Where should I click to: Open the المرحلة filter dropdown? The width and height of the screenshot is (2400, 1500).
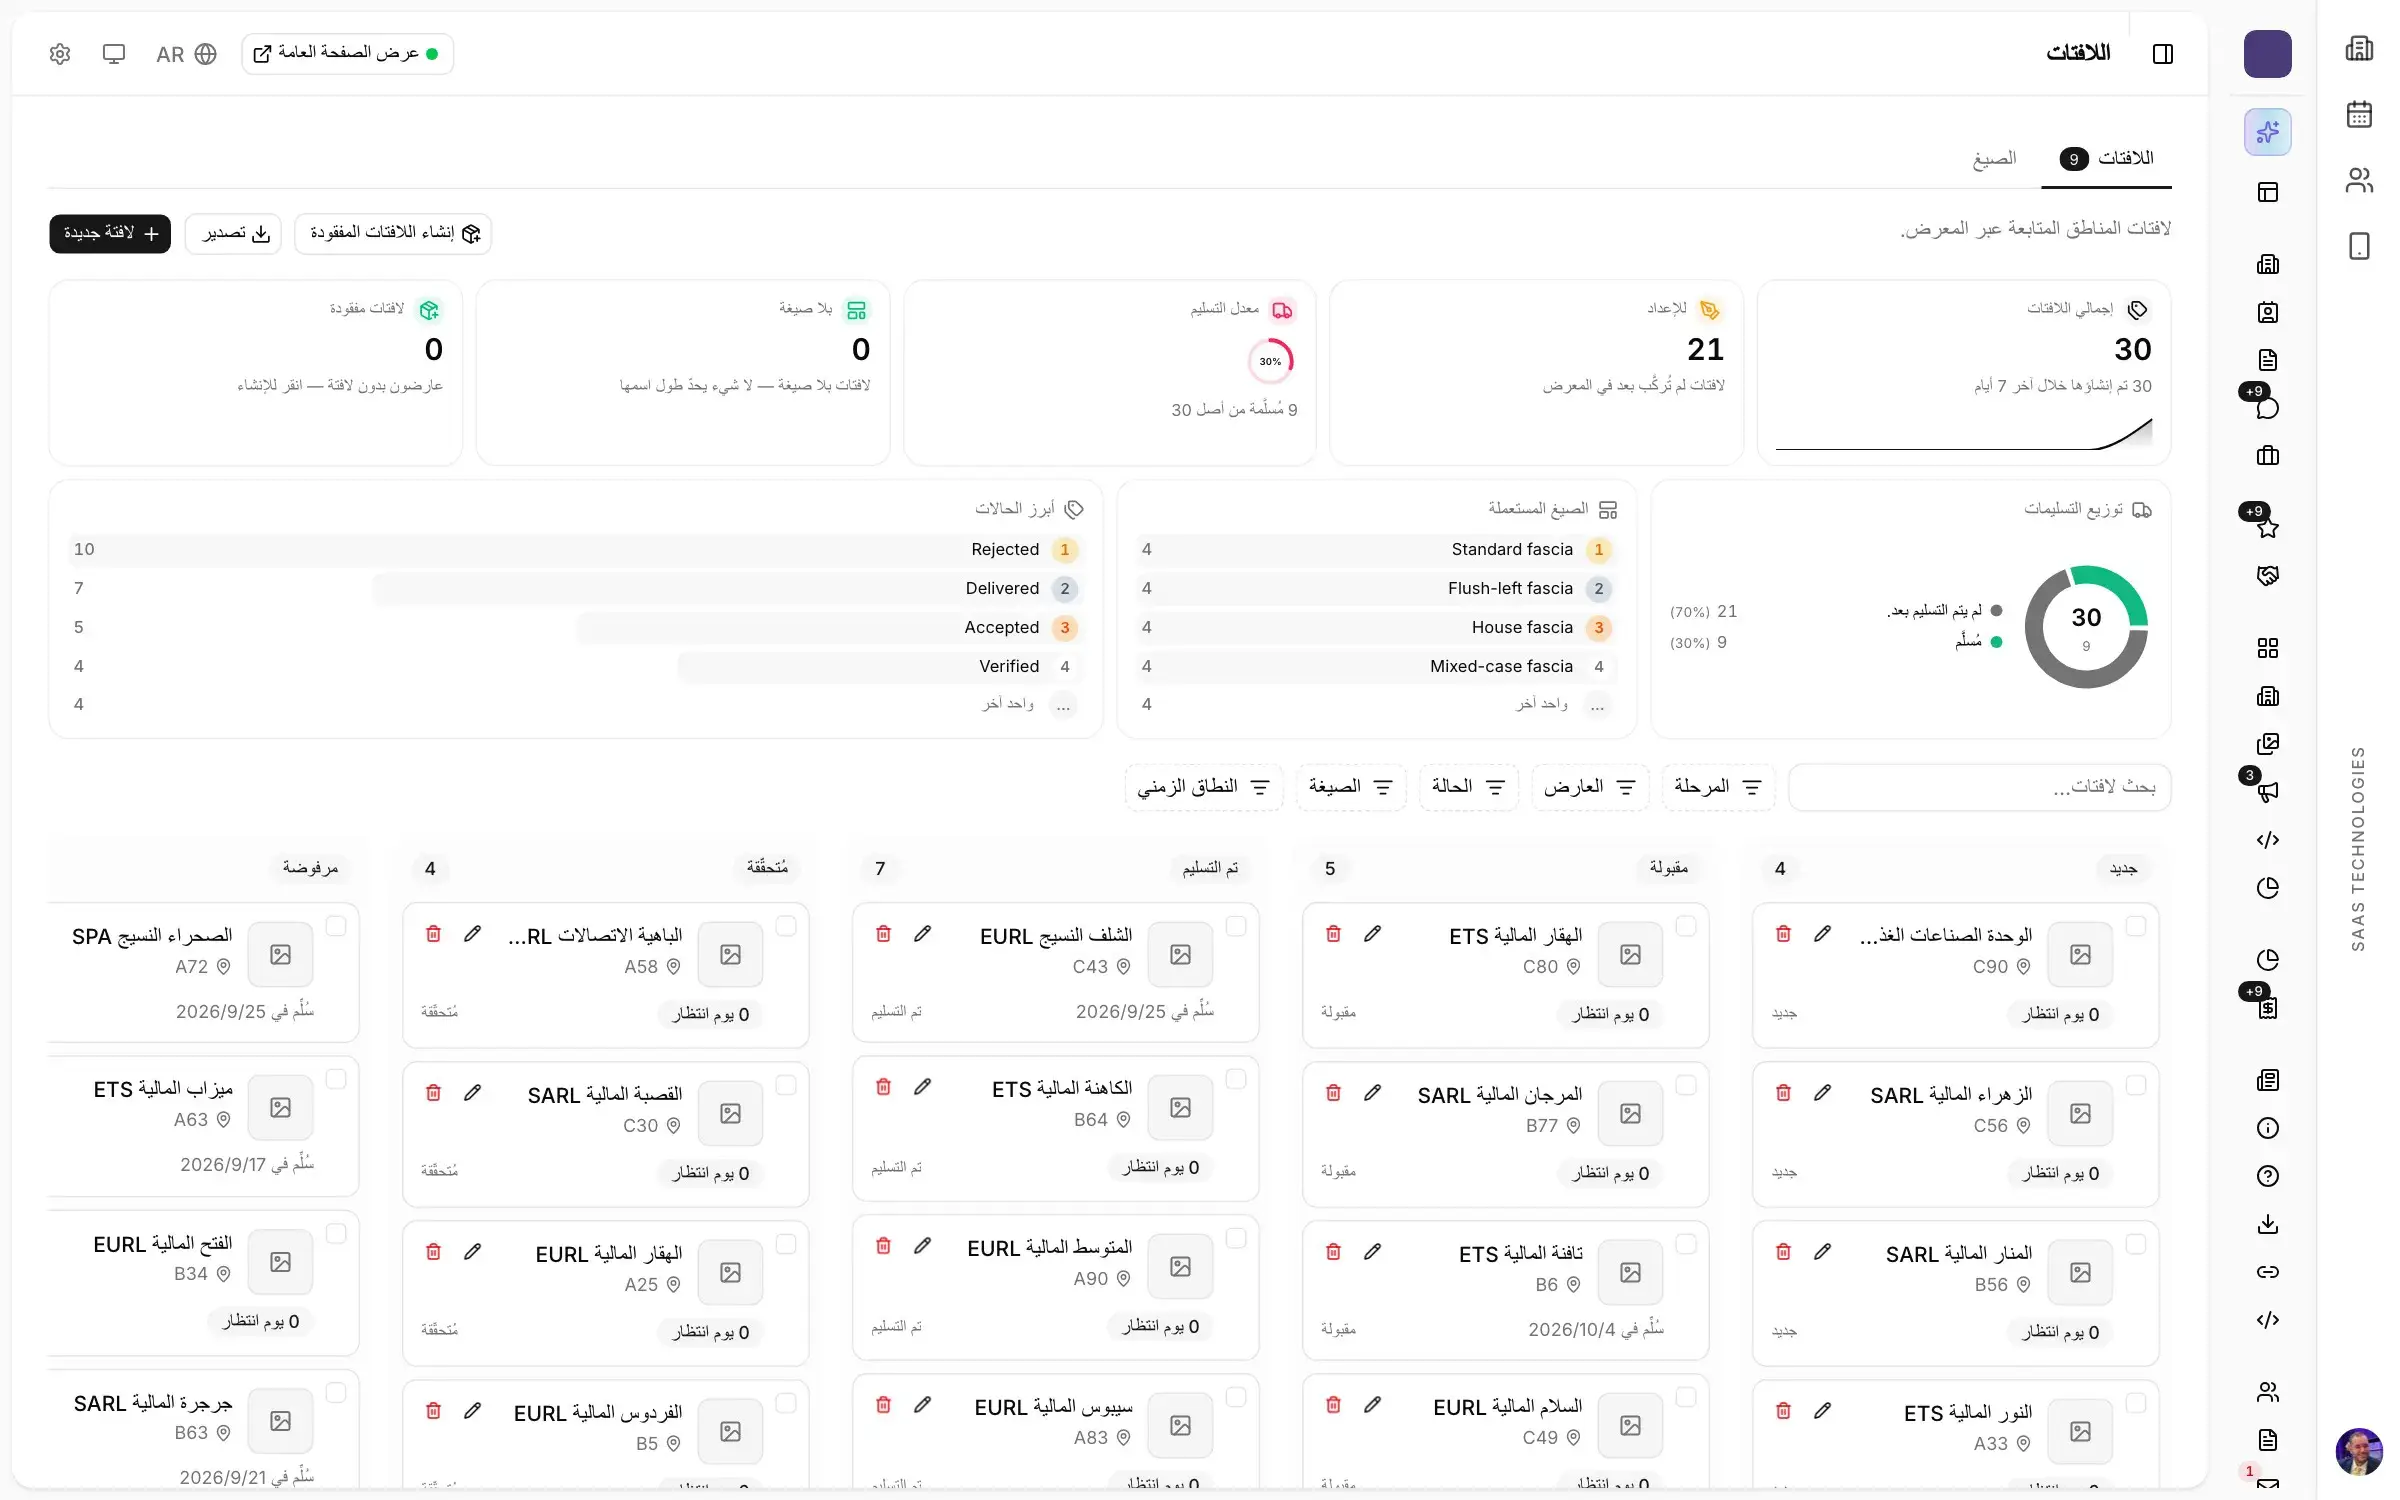(1718, 788)
